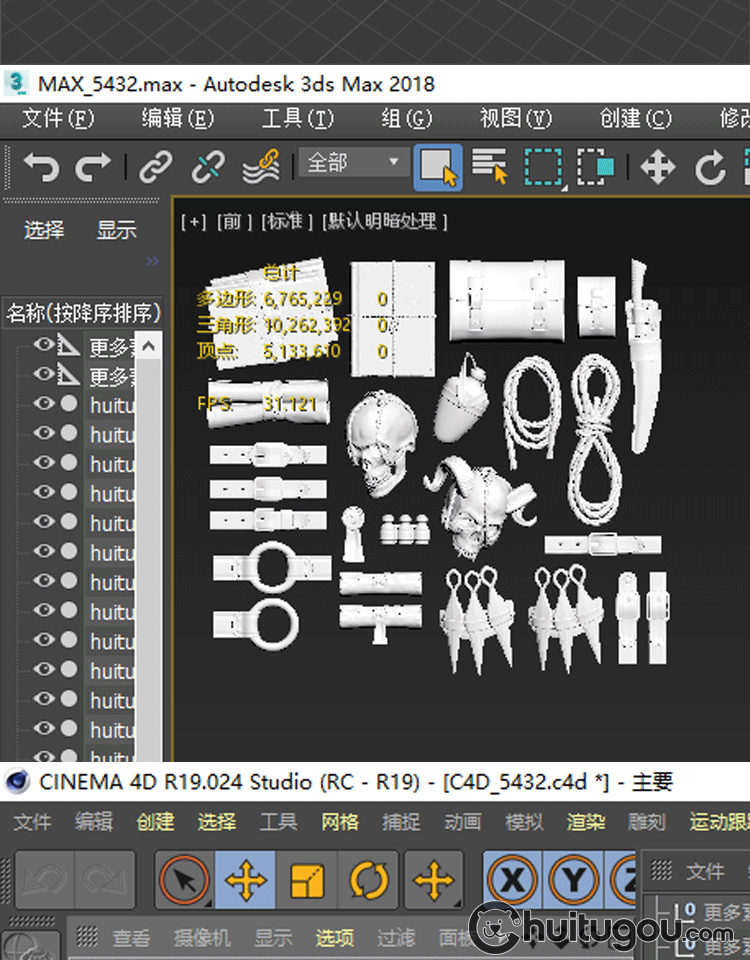Toggle eye visibility of the first huitu row
The image size is (750, 960).
pyautogui.click(x=43, y=403)
